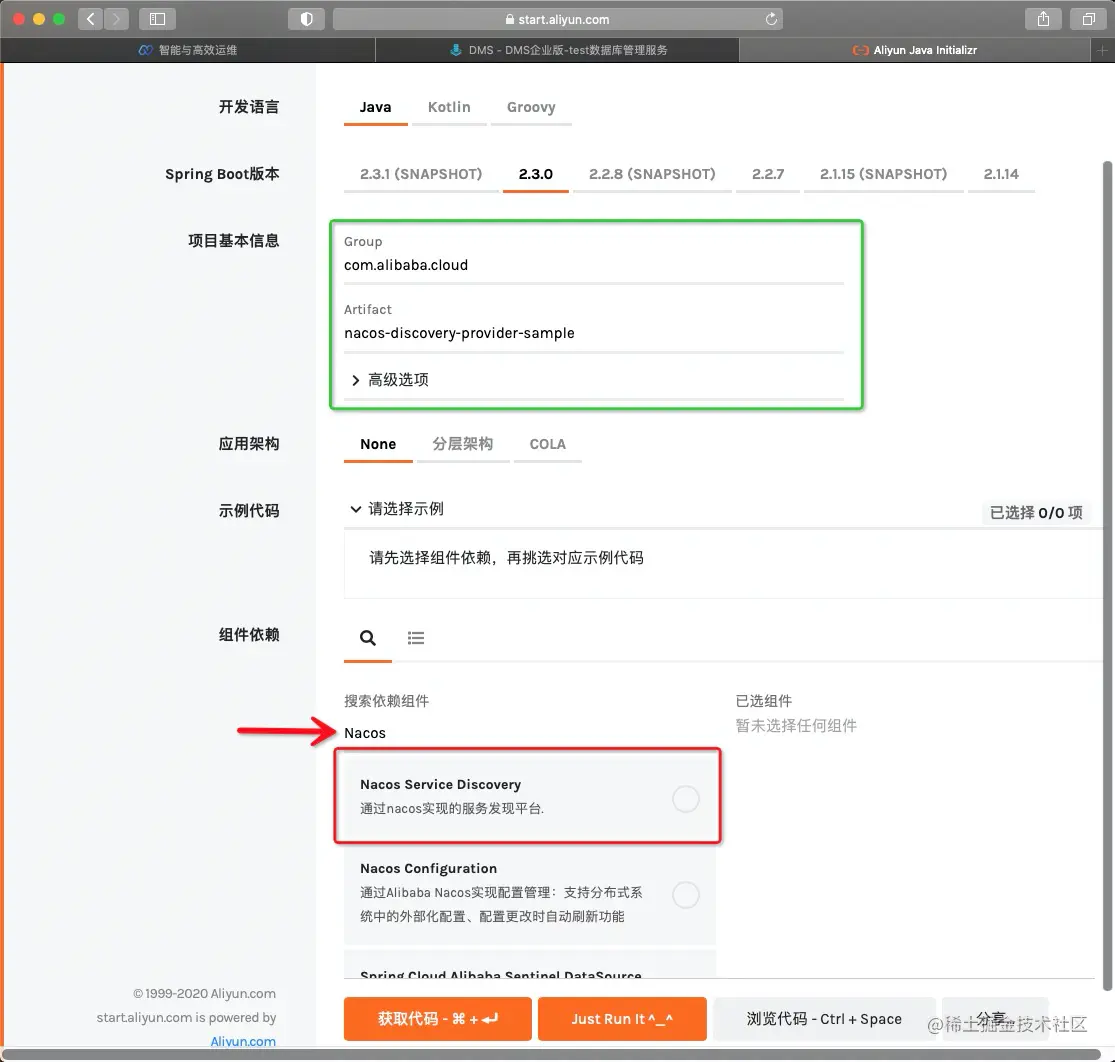Switch to DMS企业版 database browser tab
This screenshot has height=1062, width=1115.
(x=558, y=50)
